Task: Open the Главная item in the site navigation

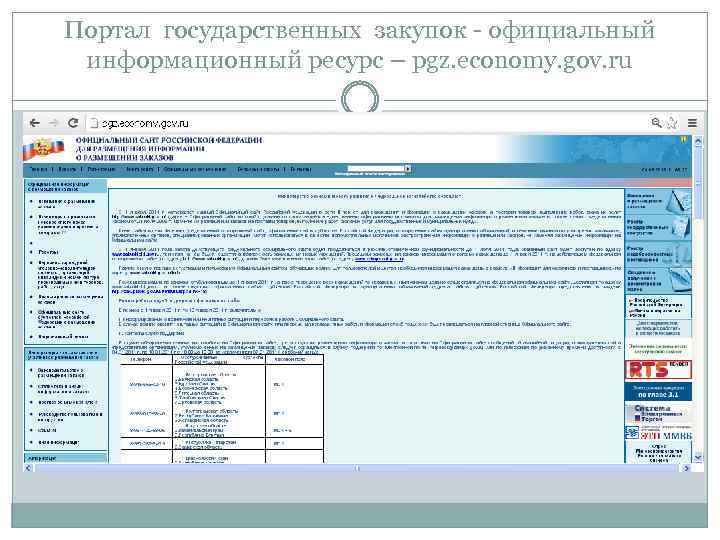Action: 38,169
